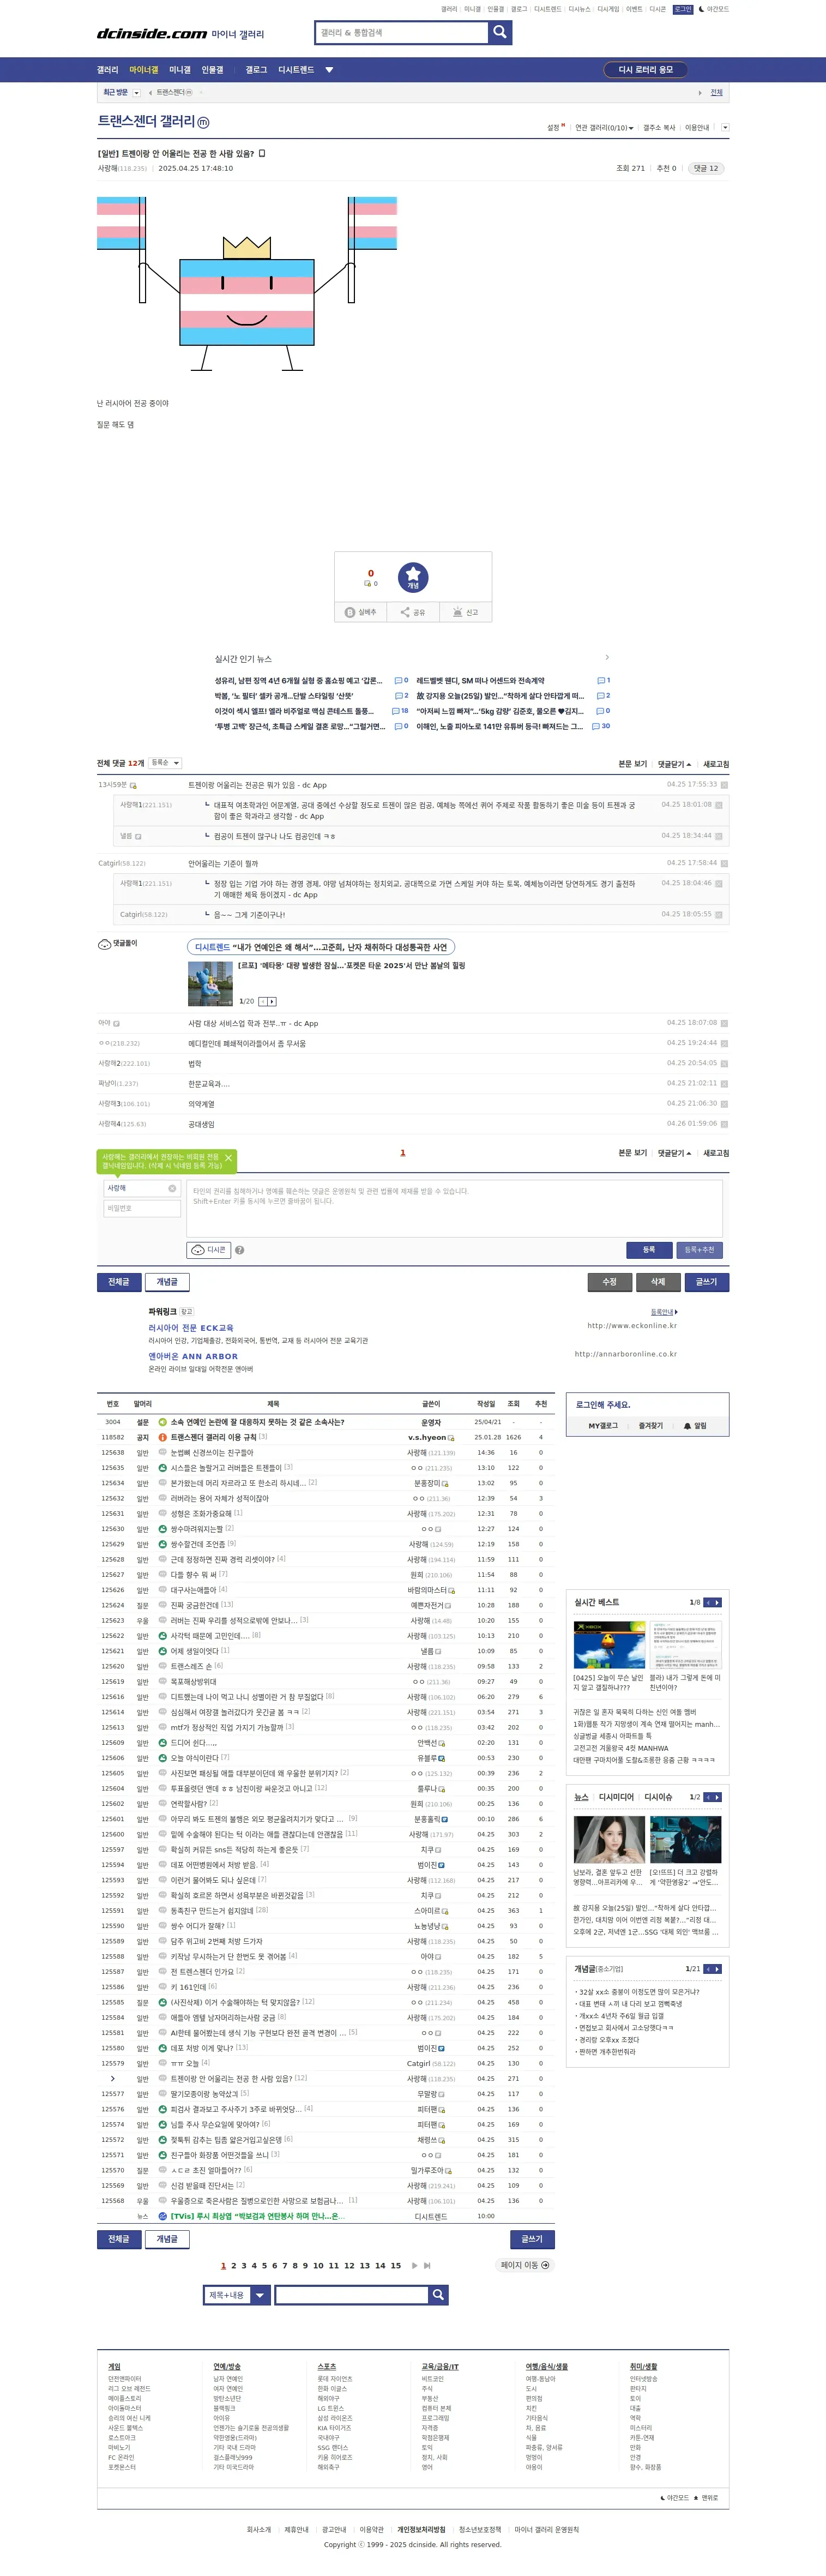
Task: Click next arrow in 뉴스 panel
Action: point(717,1797)
